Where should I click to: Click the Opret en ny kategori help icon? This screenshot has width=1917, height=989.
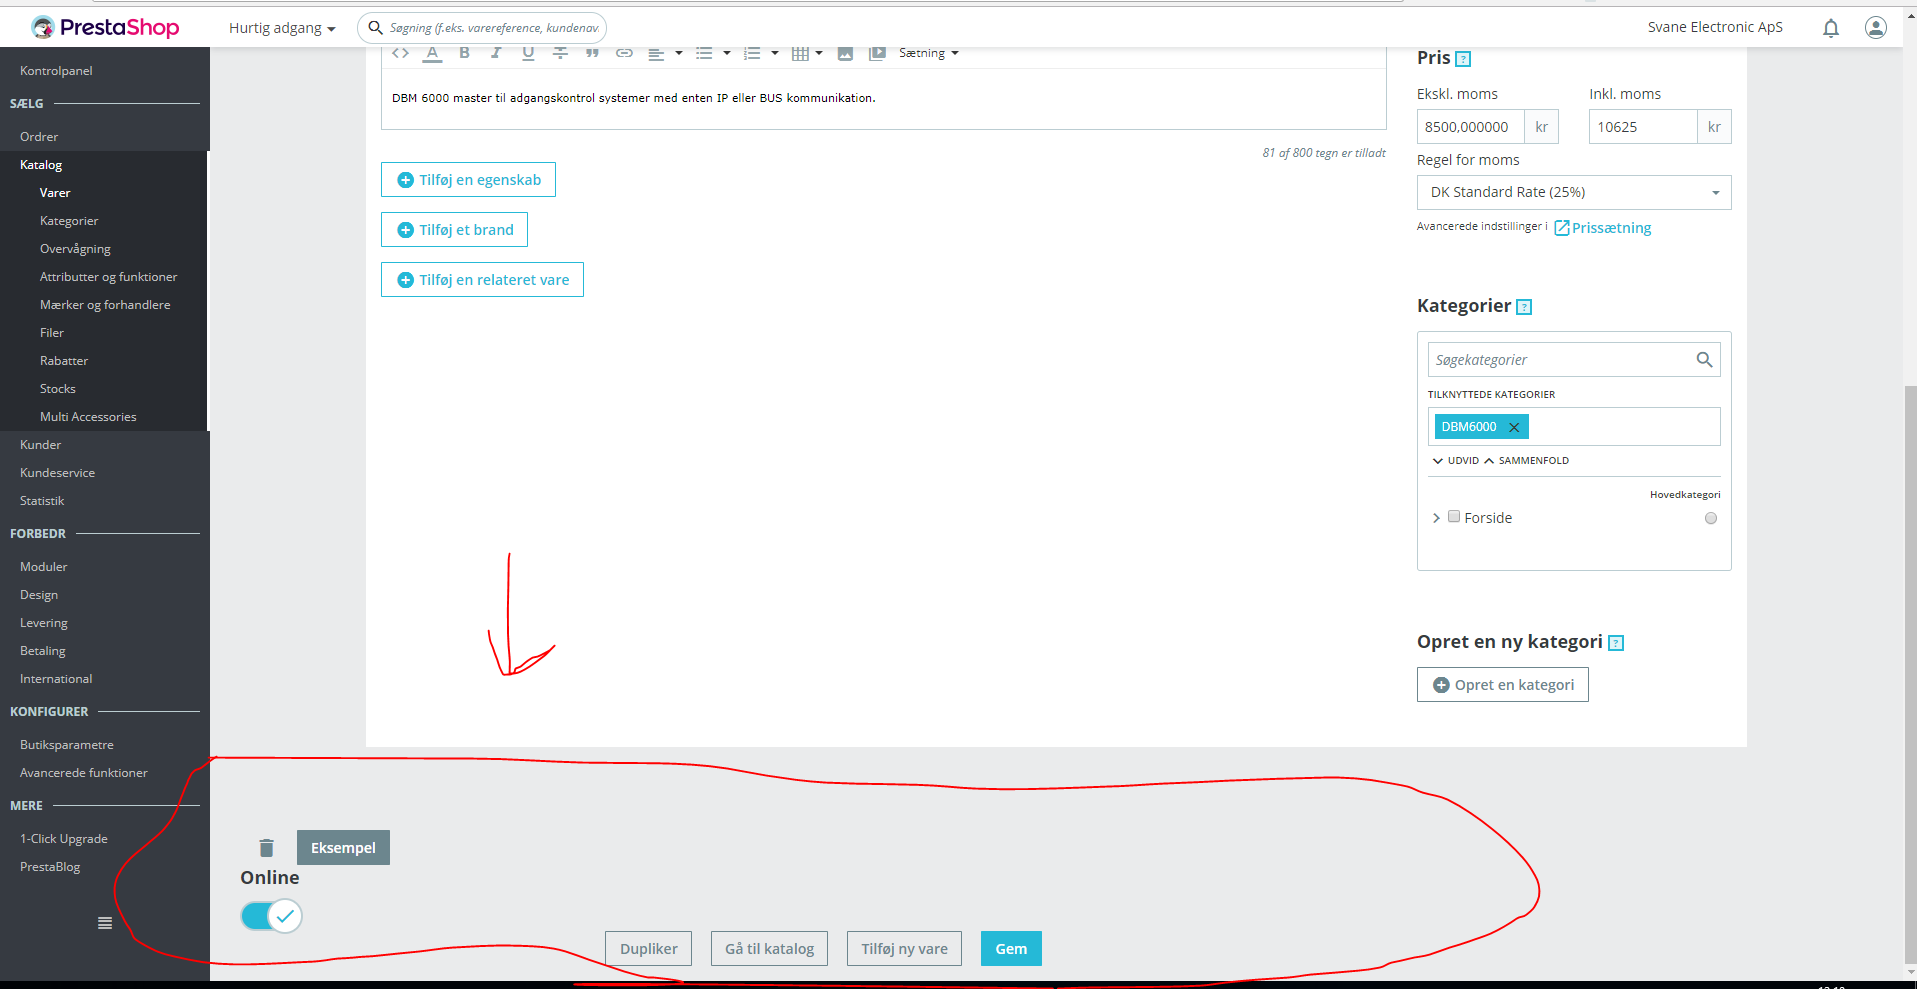[1616, 643]
